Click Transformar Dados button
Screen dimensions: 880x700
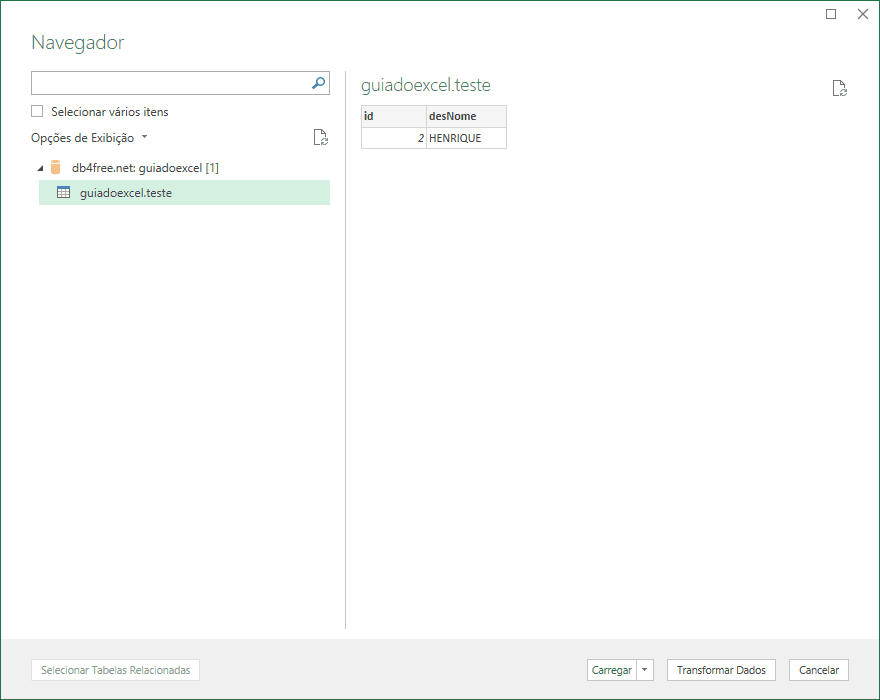721,670
